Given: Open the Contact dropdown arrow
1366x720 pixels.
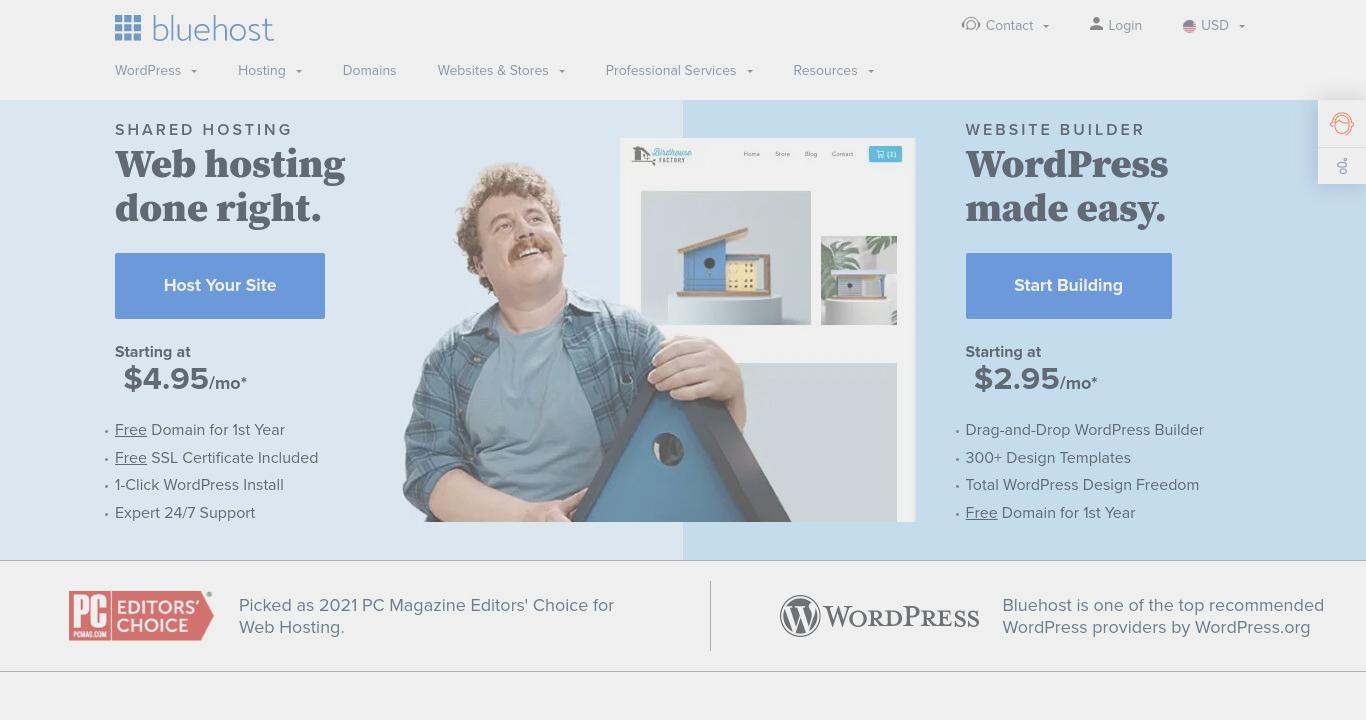Looking at the screenshot, I should pyautogui.click(x=1046, y=26).
